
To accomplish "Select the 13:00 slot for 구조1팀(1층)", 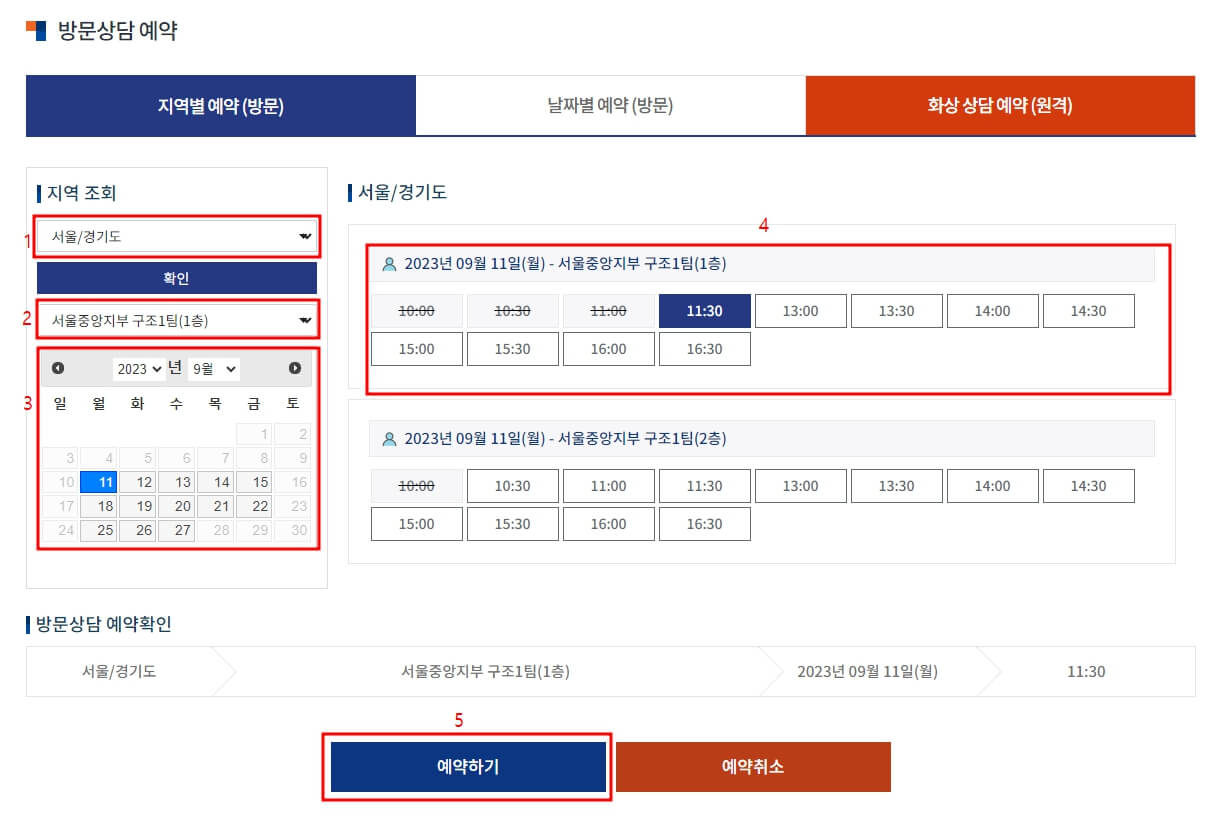I will pos(800,310).
